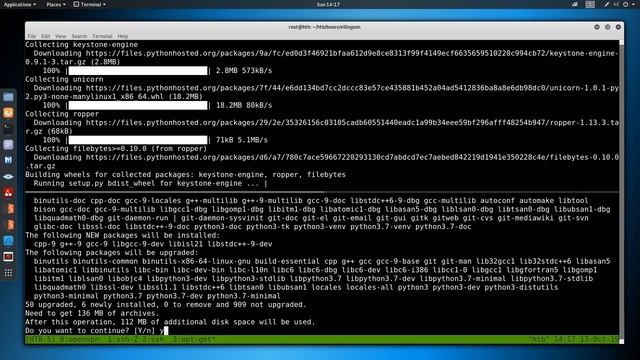Open the Files icon in the dock
The width and height of the screenshot is (640, 360).
point(8,97)
